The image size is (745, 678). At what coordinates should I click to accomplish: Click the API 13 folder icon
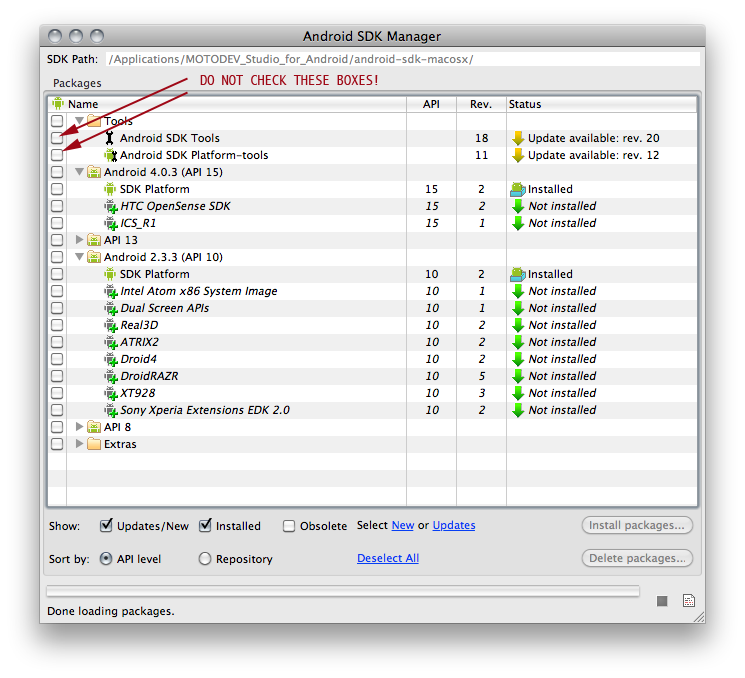[x=94, y=240]
